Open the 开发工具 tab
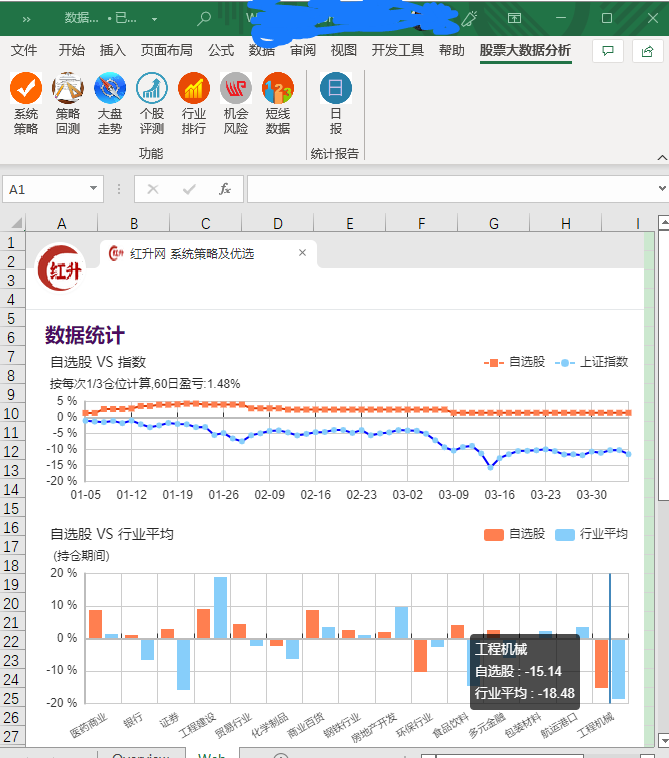The image size is (669, 758). click(398, 50)
